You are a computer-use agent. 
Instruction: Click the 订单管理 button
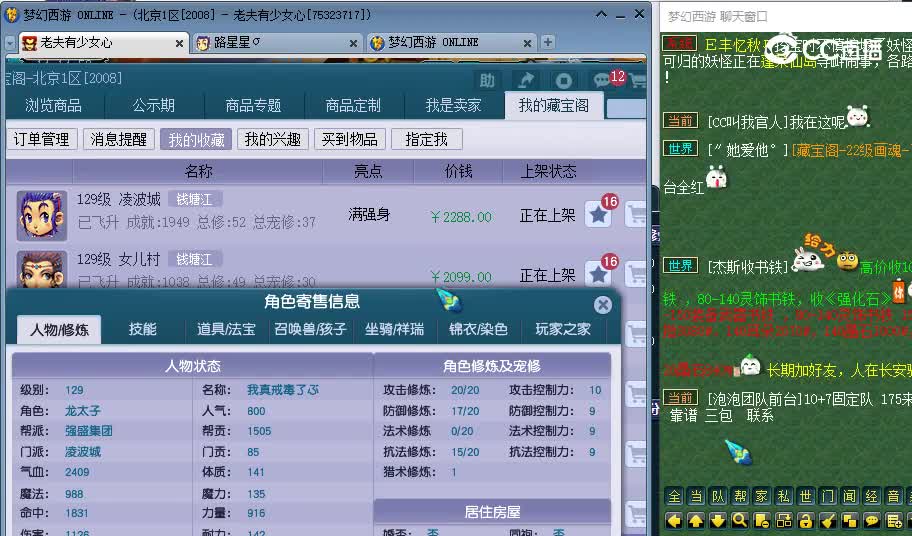tap(42, 140)
